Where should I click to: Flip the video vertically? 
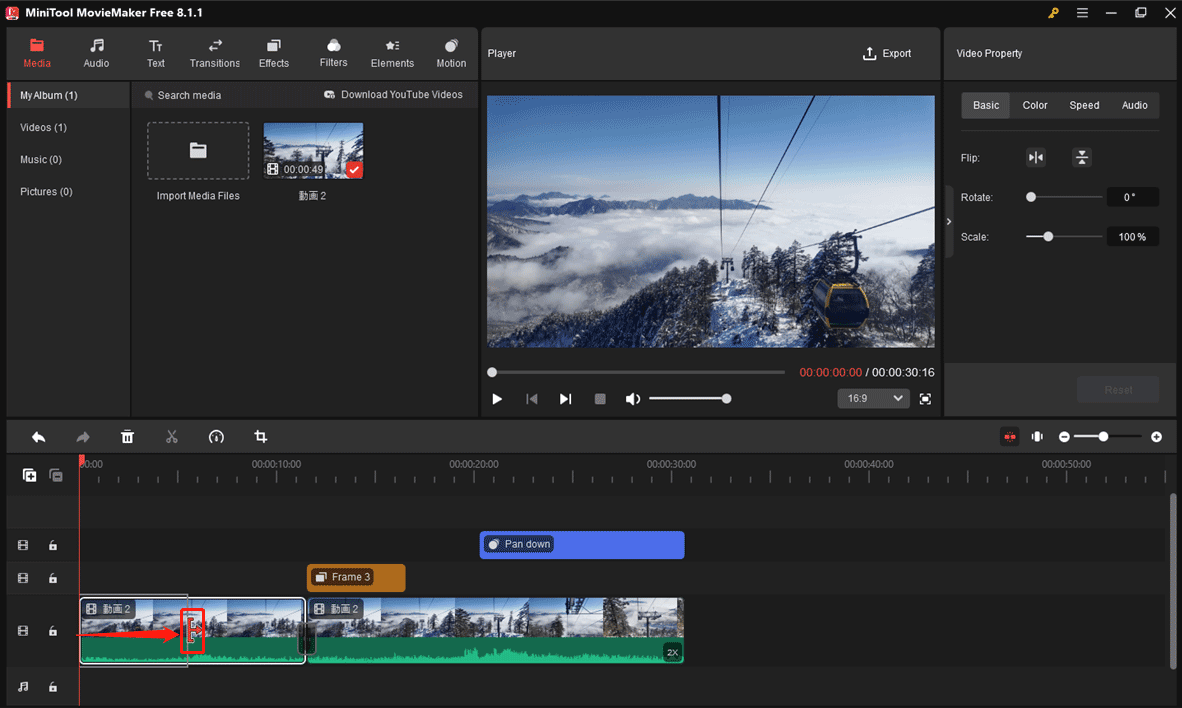(1082, 158)
